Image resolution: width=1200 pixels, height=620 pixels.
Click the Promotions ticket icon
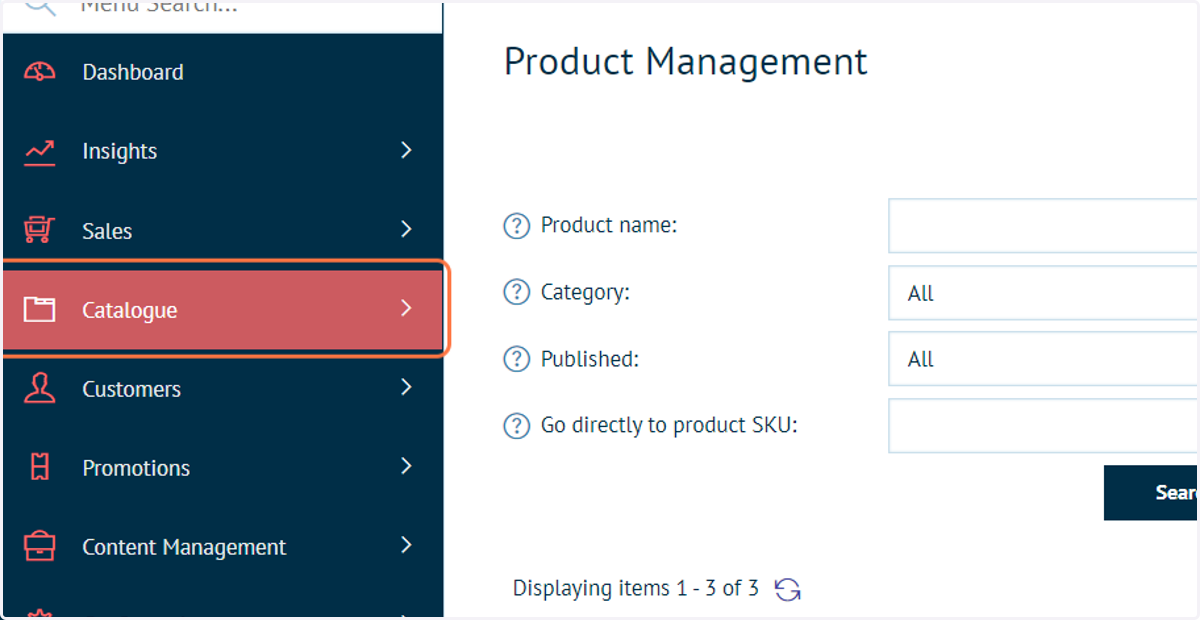[39, 467]
